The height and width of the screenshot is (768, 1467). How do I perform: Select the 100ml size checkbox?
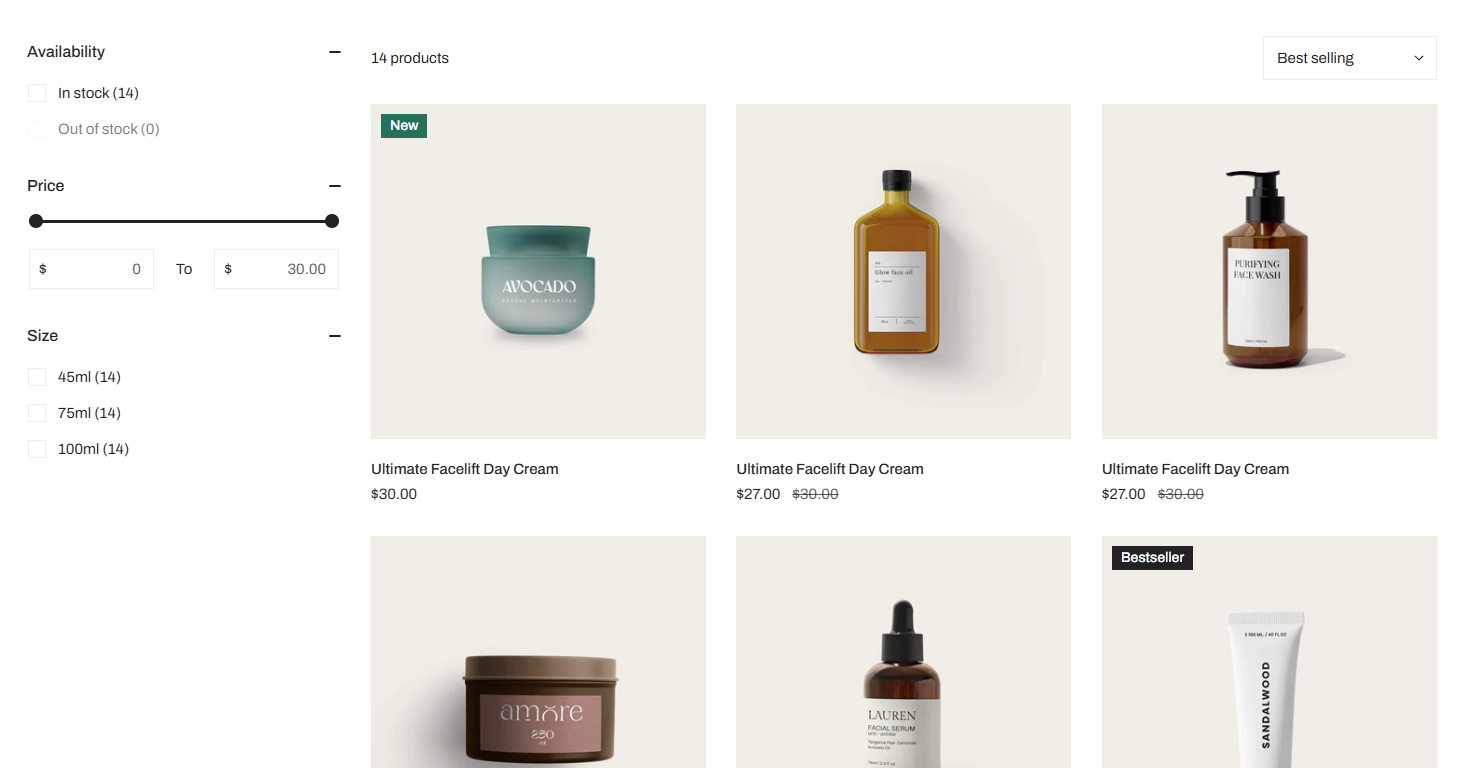tap(37, 449)
